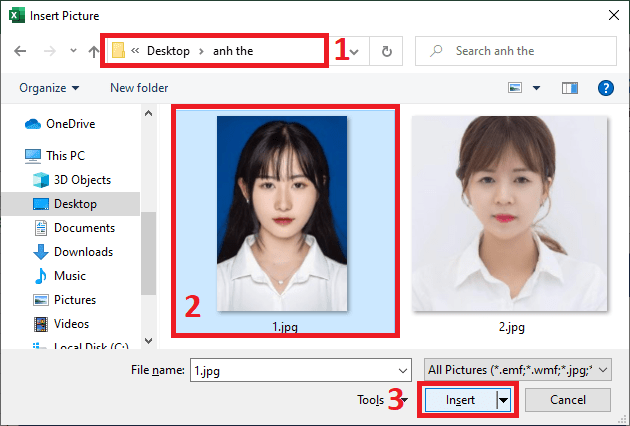Select the 2.jpg thumbnail
The image size is (630, 426).
click(509, 213)
